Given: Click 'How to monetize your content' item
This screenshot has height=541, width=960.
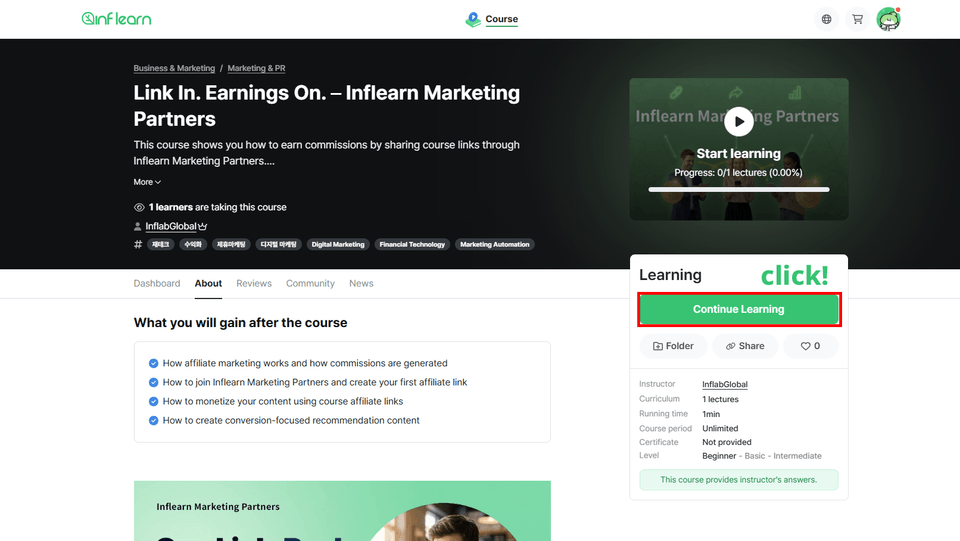Looking at the screenshot, I should [x=283, y=401].
